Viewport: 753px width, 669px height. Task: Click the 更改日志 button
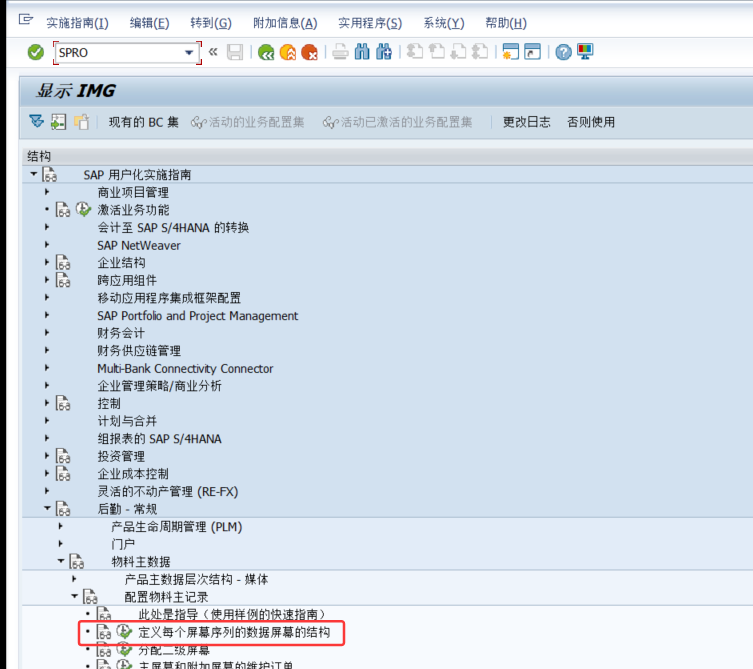(526, 122)
